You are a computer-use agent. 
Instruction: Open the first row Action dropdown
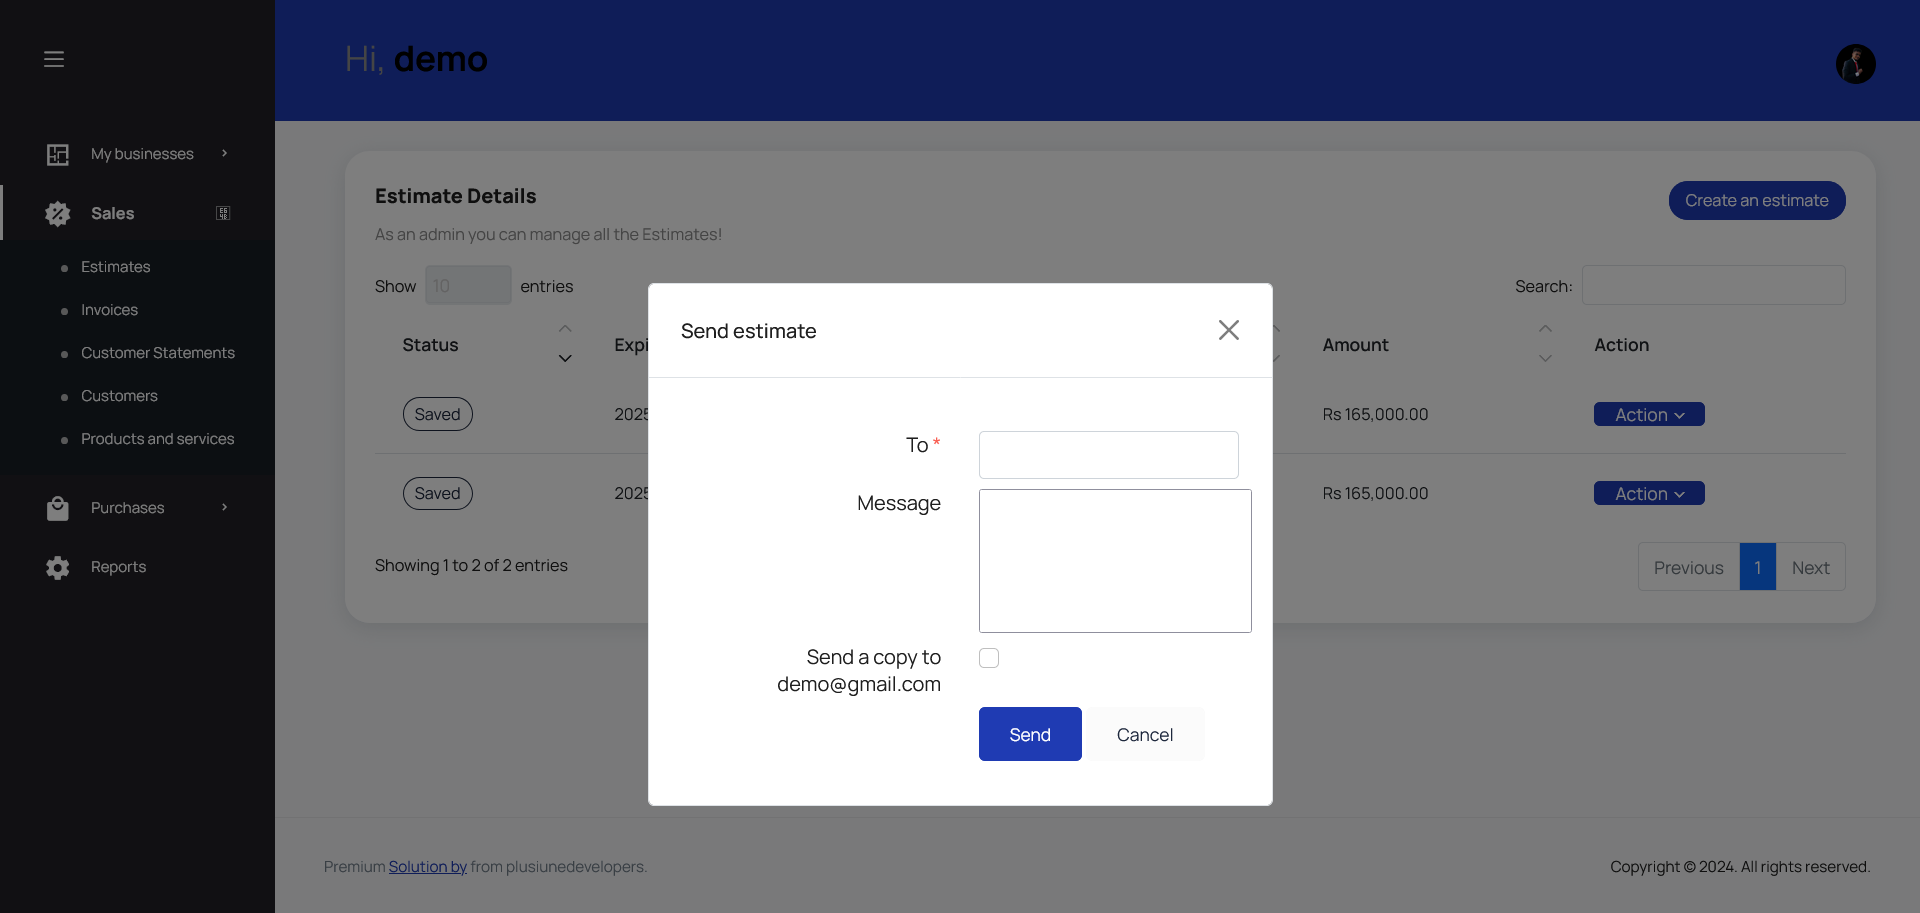pos(1648,413)
